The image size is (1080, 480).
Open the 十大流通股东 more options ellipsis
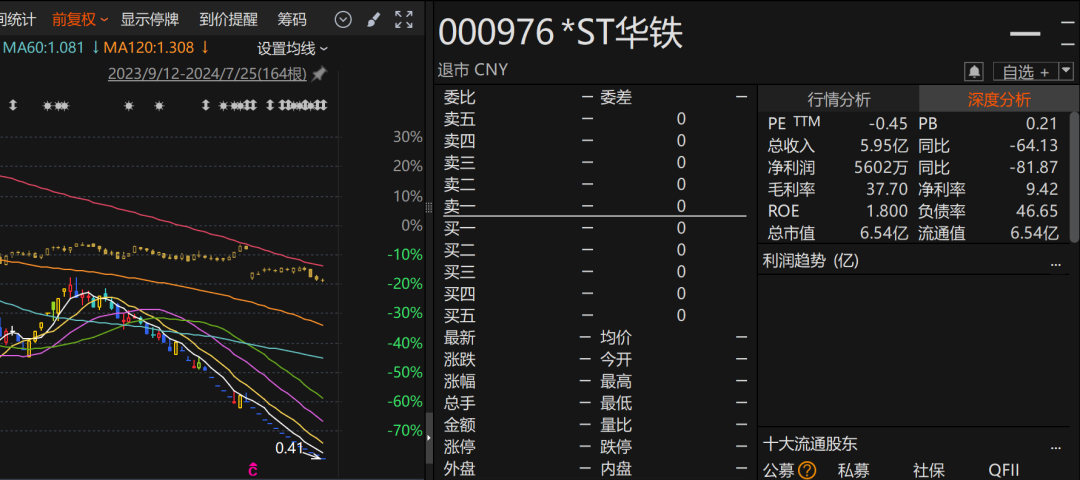coord(1056,446)
